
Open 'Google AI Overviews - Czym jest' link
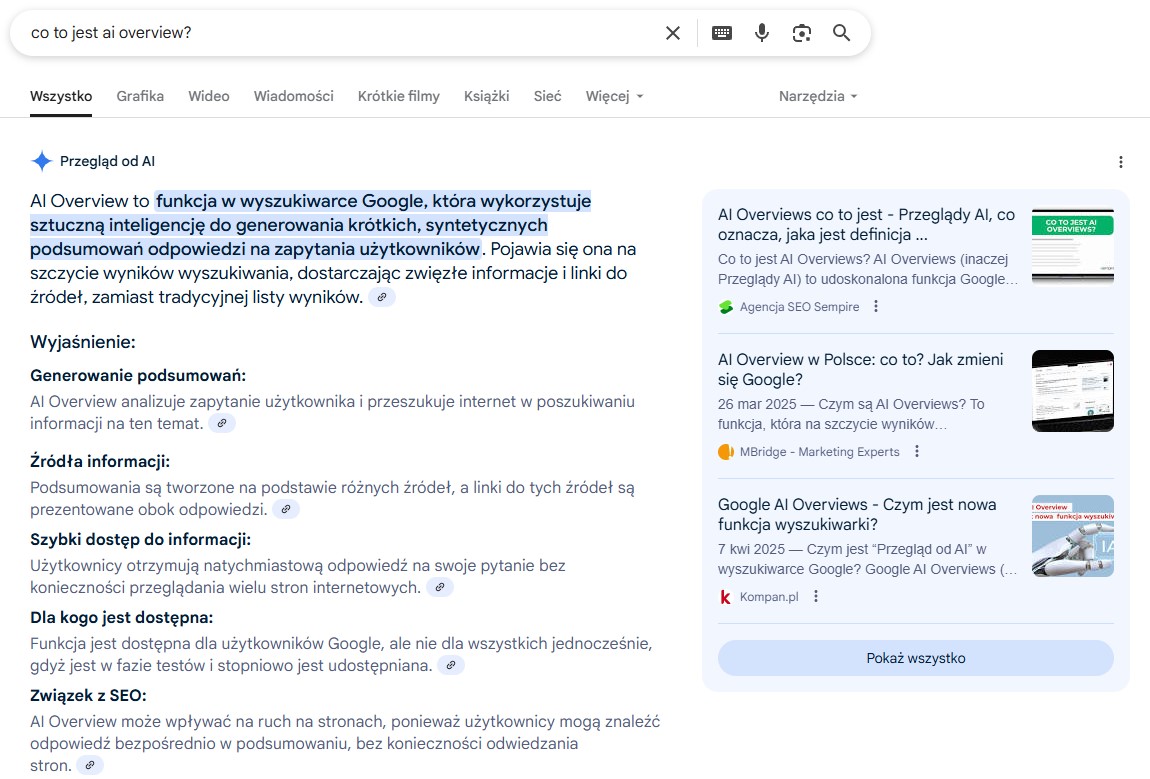(857, 515)
